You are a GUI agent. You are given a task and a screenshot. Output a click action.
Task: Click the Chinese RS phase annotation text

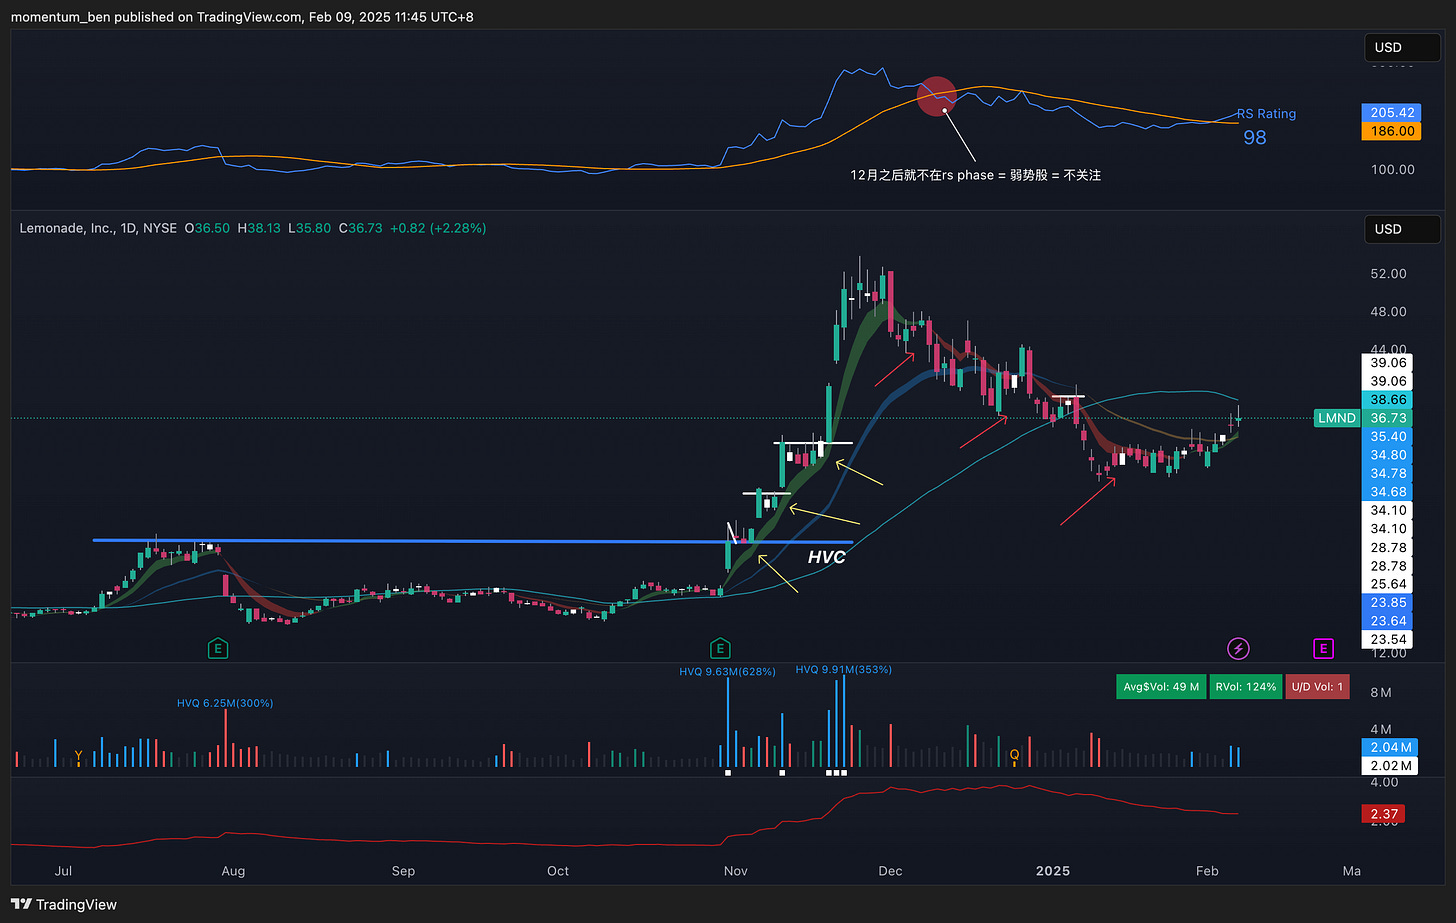tap(975, 175)
